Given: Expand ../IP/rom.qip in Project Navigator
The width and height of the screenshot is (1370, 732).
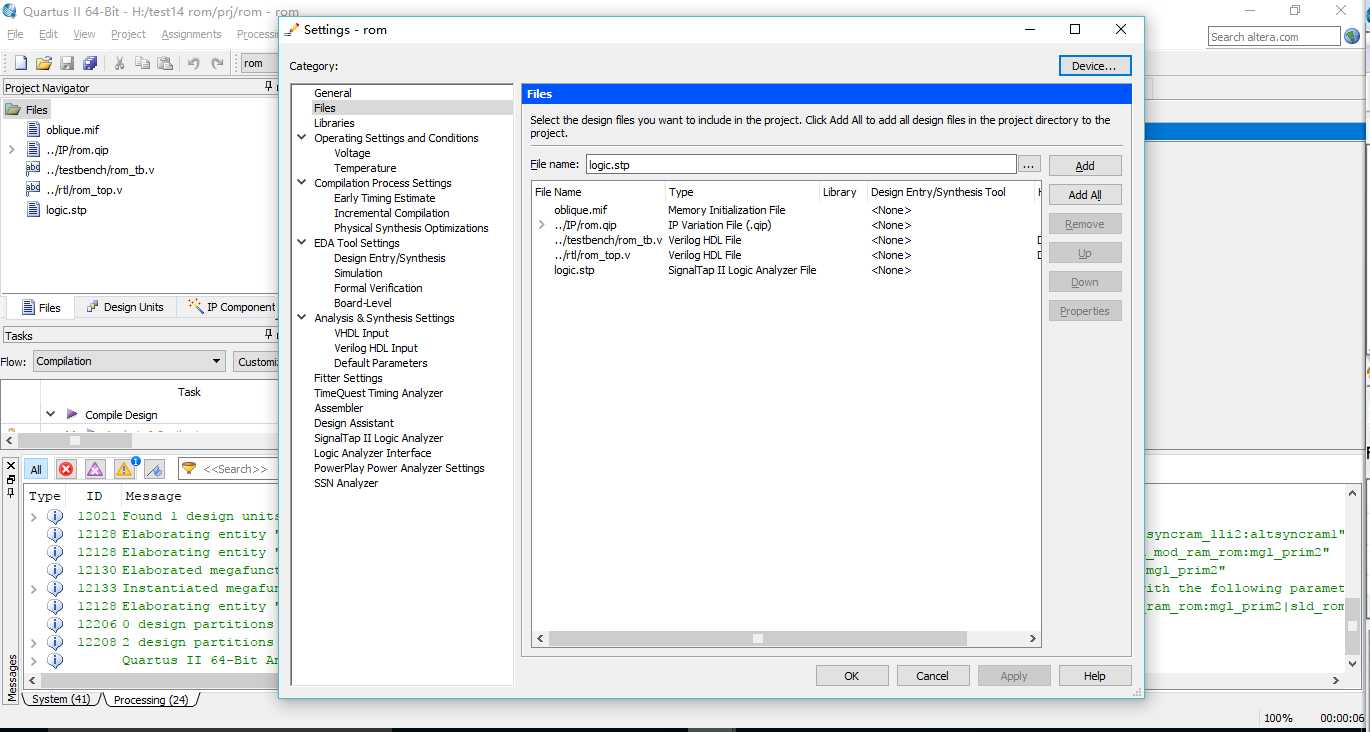Looking at the screenshot, I should 11,150.
